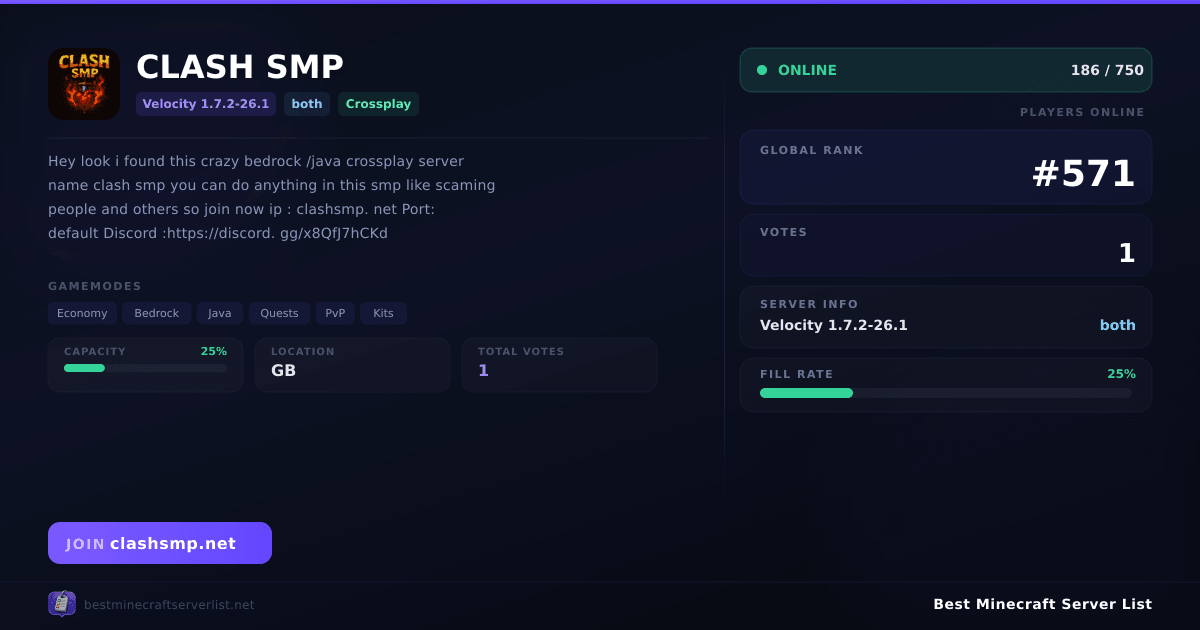Click the PLAYERS ONLINE label
Screen dimensions: 1200x630
tap(1082, 112)
